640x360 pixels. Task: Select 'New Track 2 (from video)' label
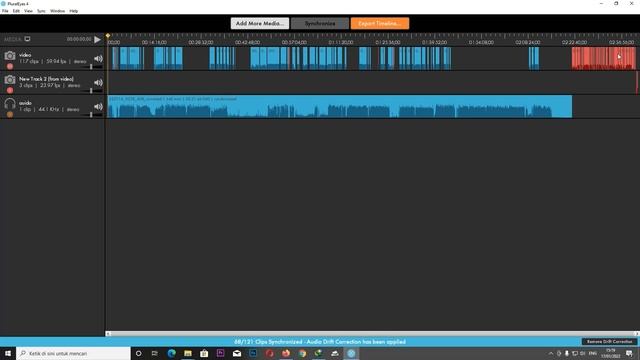click(46, 79)
